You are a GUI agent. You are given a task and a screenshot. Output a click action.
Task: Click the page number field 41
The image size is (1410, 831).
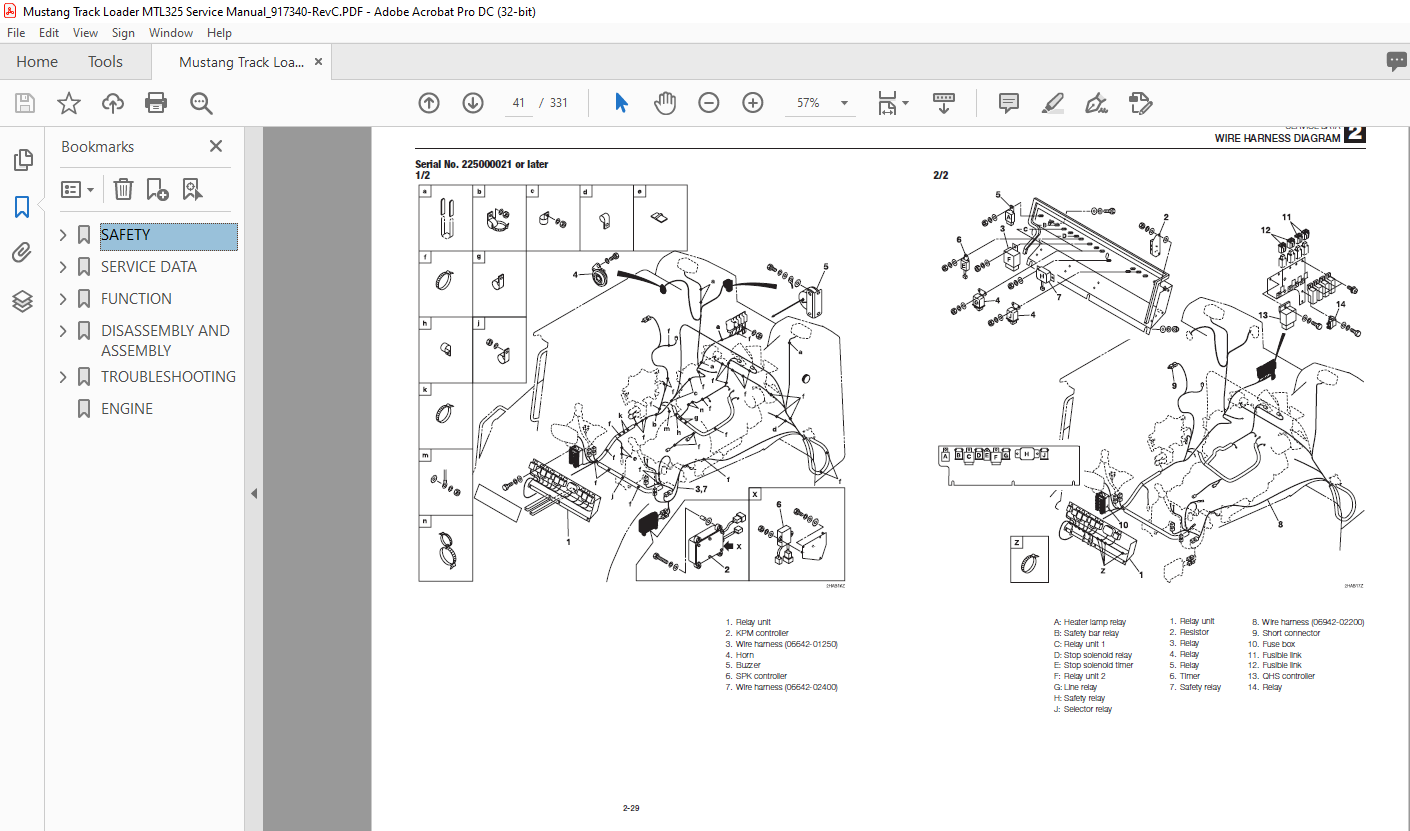[x=520, y=103]
